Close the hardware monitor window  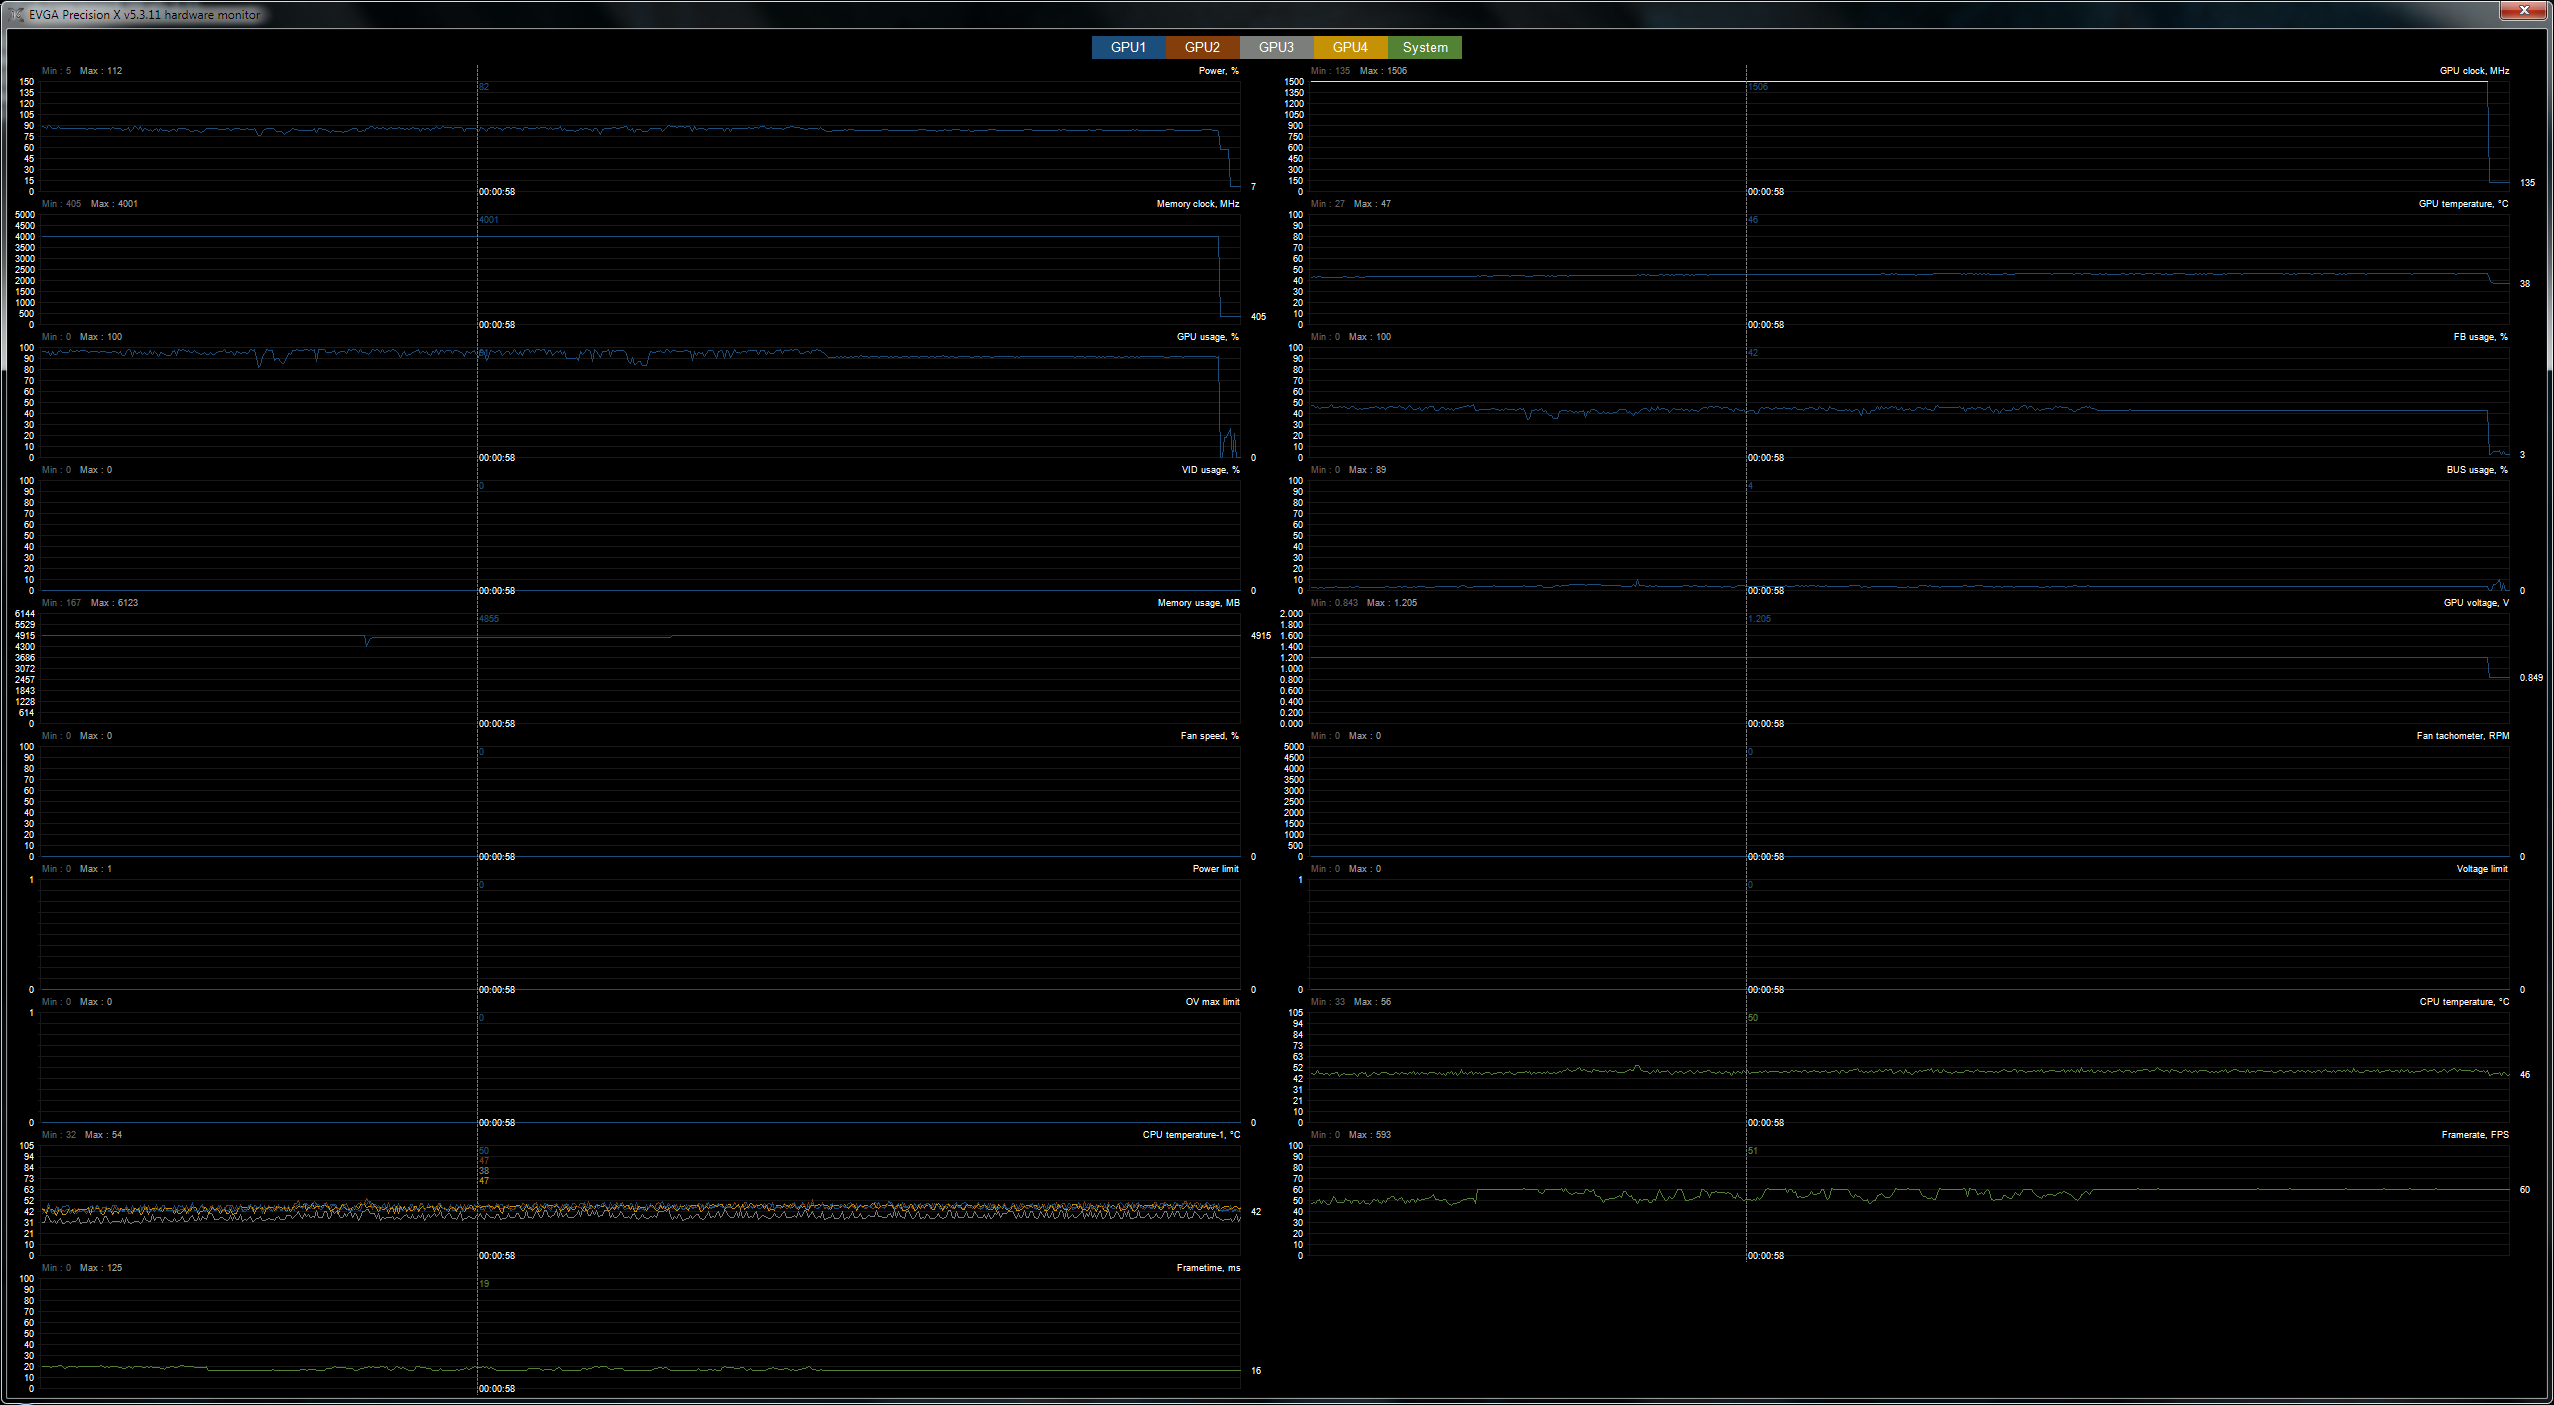[x=2523, y=10]
